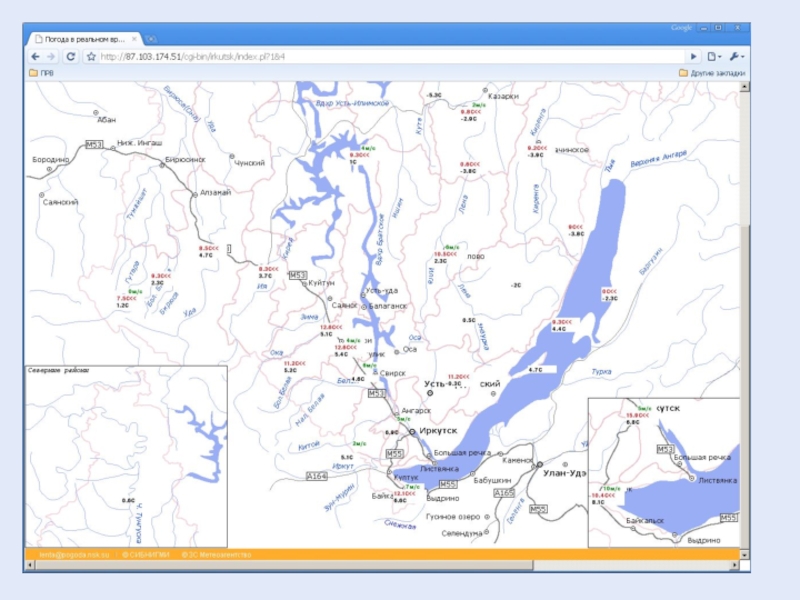Open the wrench settings menu

click(737, 57)
